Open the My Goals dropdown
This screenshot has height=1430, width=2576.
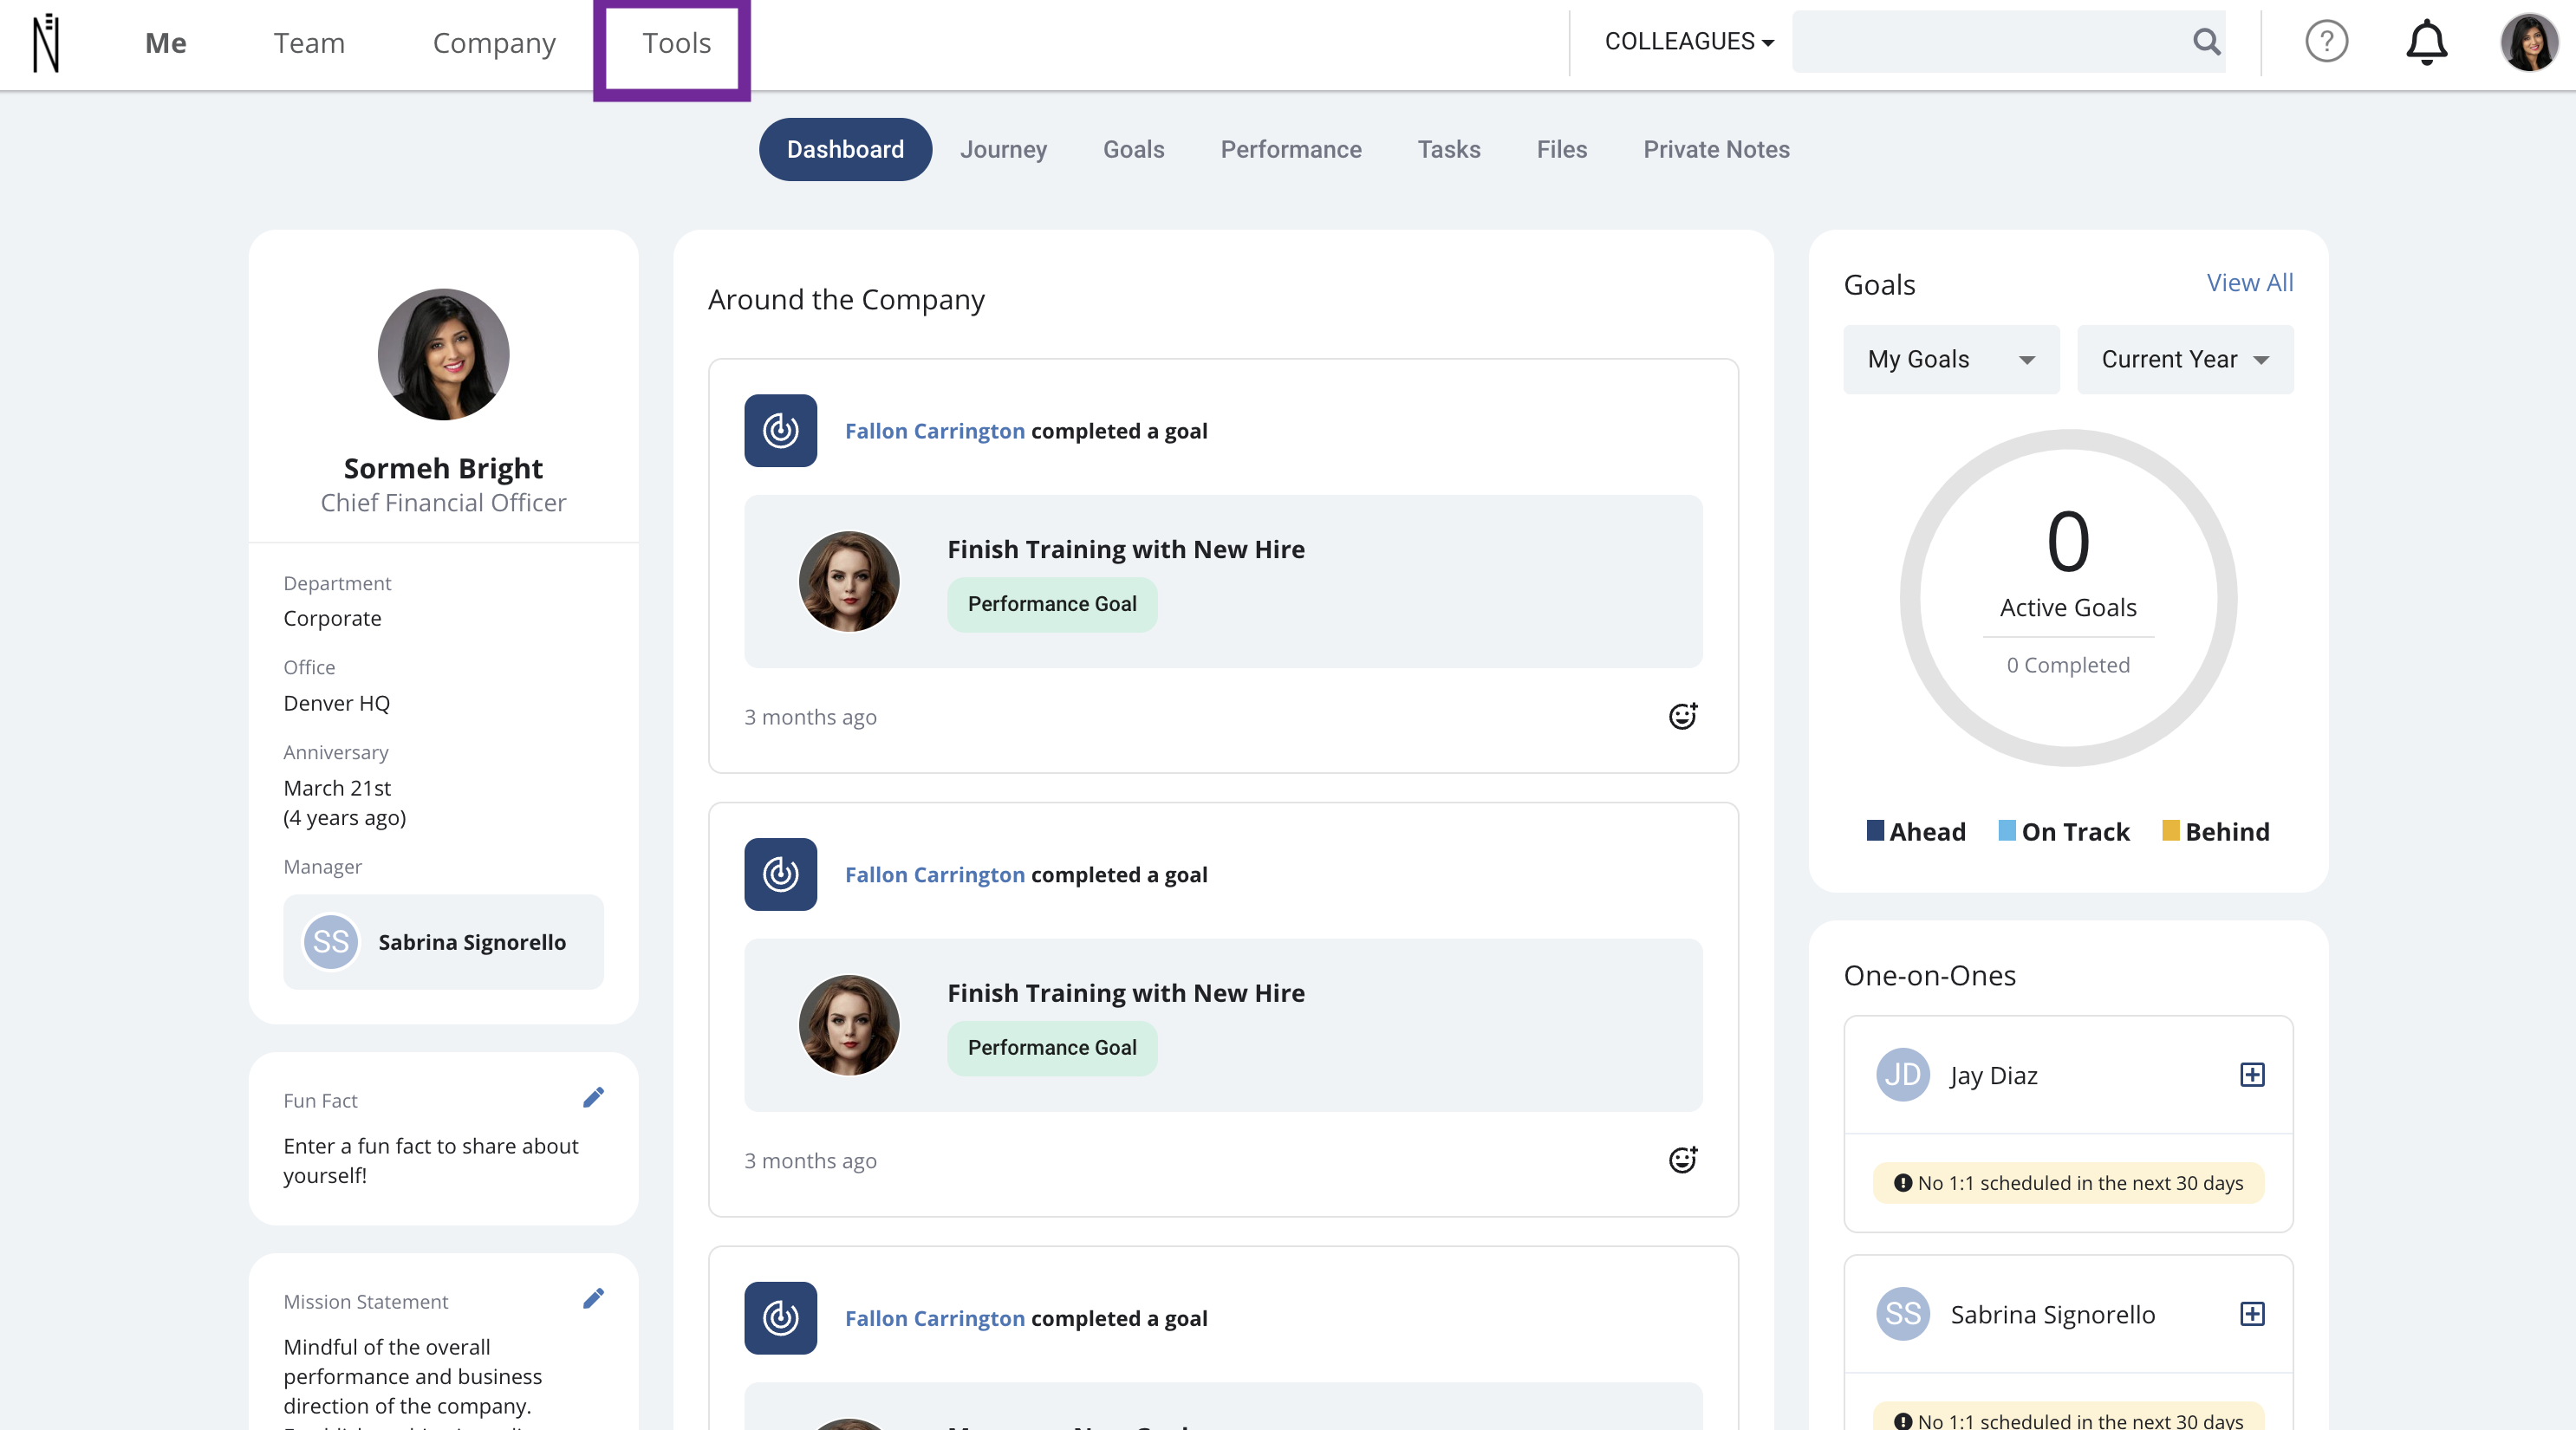(1951, 359)
